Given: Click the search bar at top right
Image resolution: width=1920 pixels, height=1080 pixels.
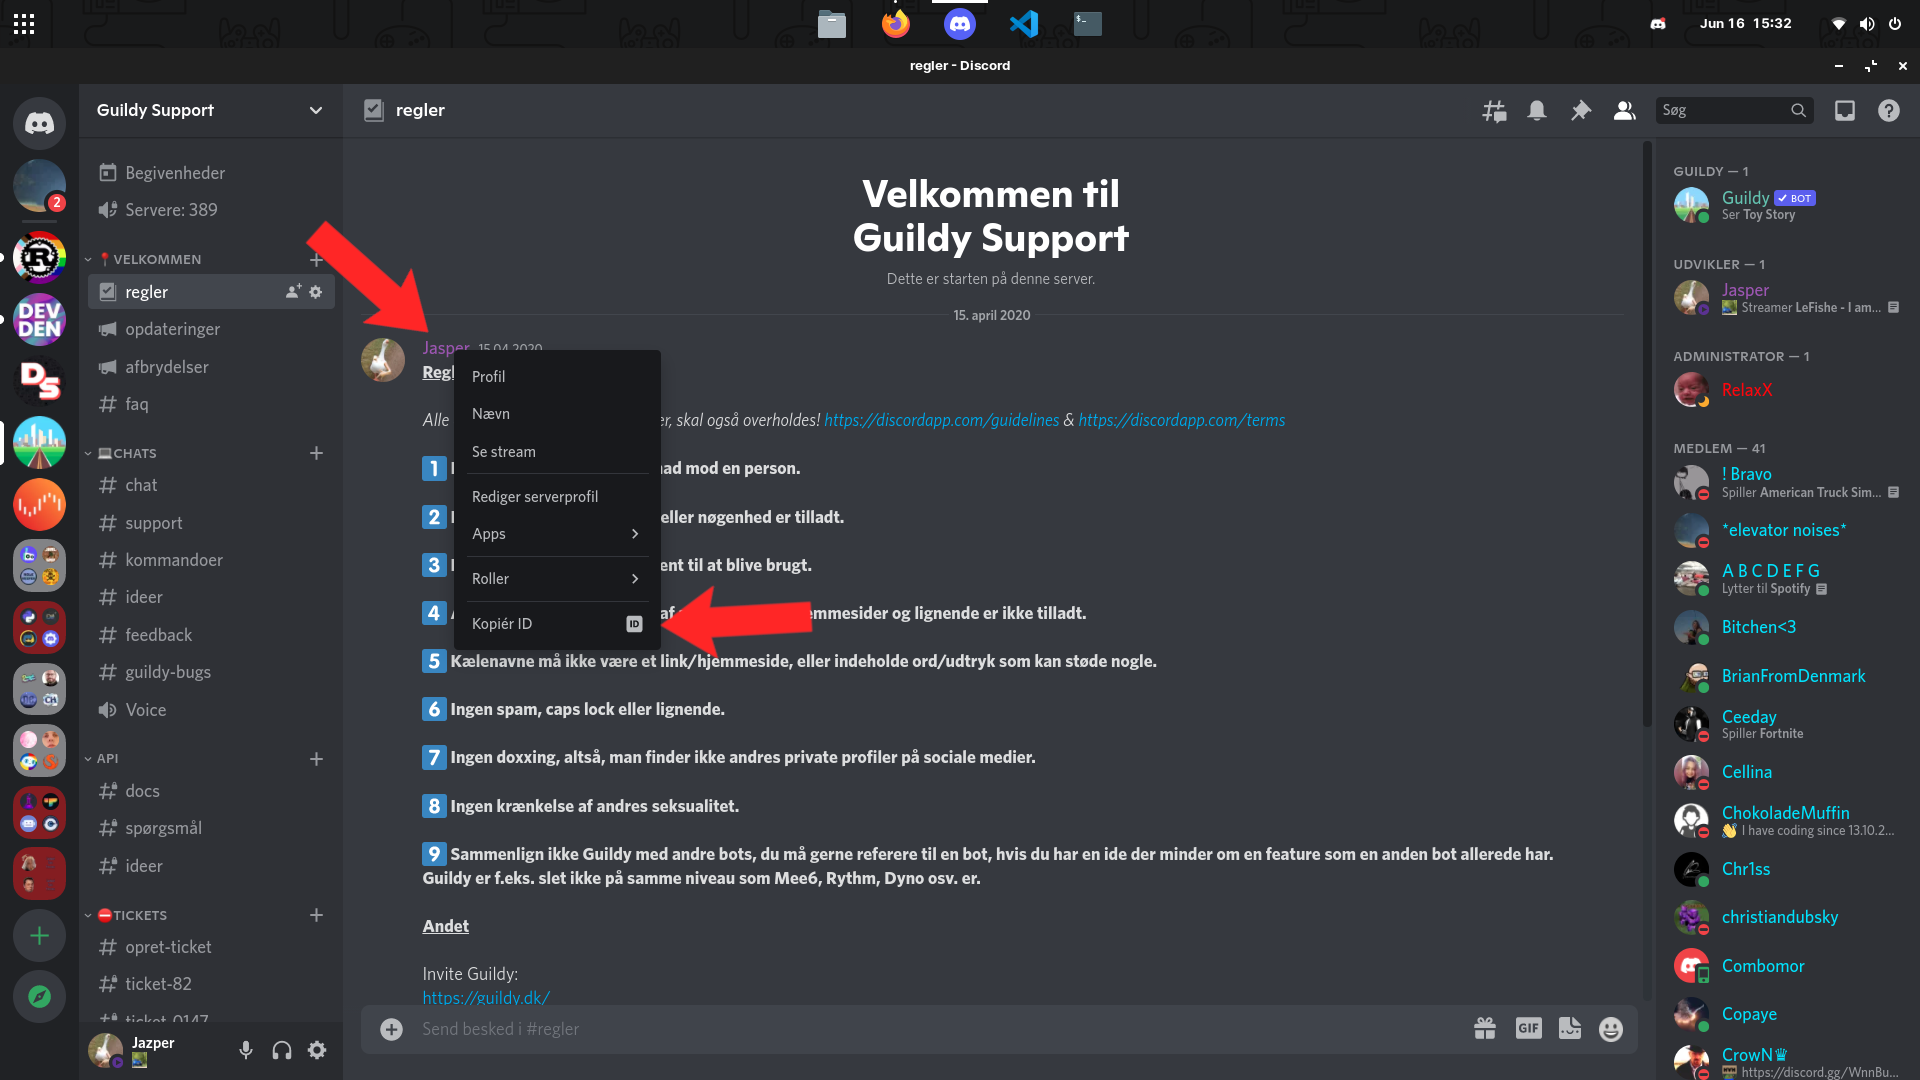Looking at the screenshot, I should (x=1731, y=109).
